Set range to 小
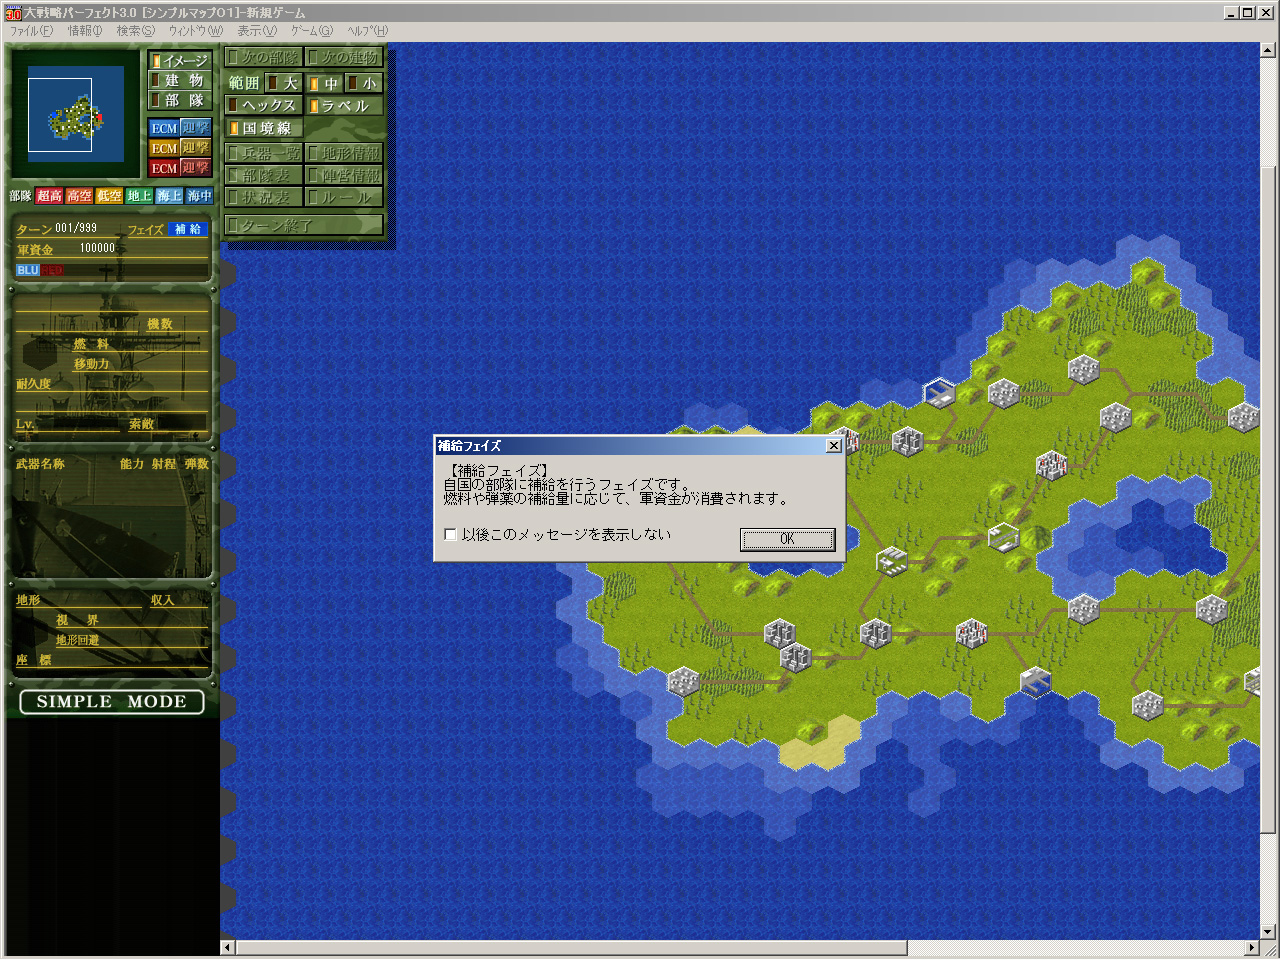 pos(364,83)
